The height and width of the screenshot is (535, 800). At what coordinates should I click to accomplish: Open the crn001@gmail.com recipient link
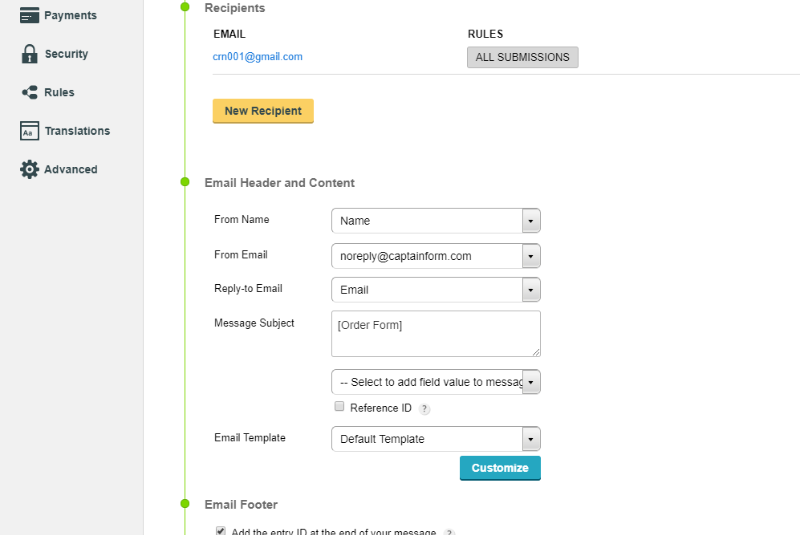click(x=258, y=57)
